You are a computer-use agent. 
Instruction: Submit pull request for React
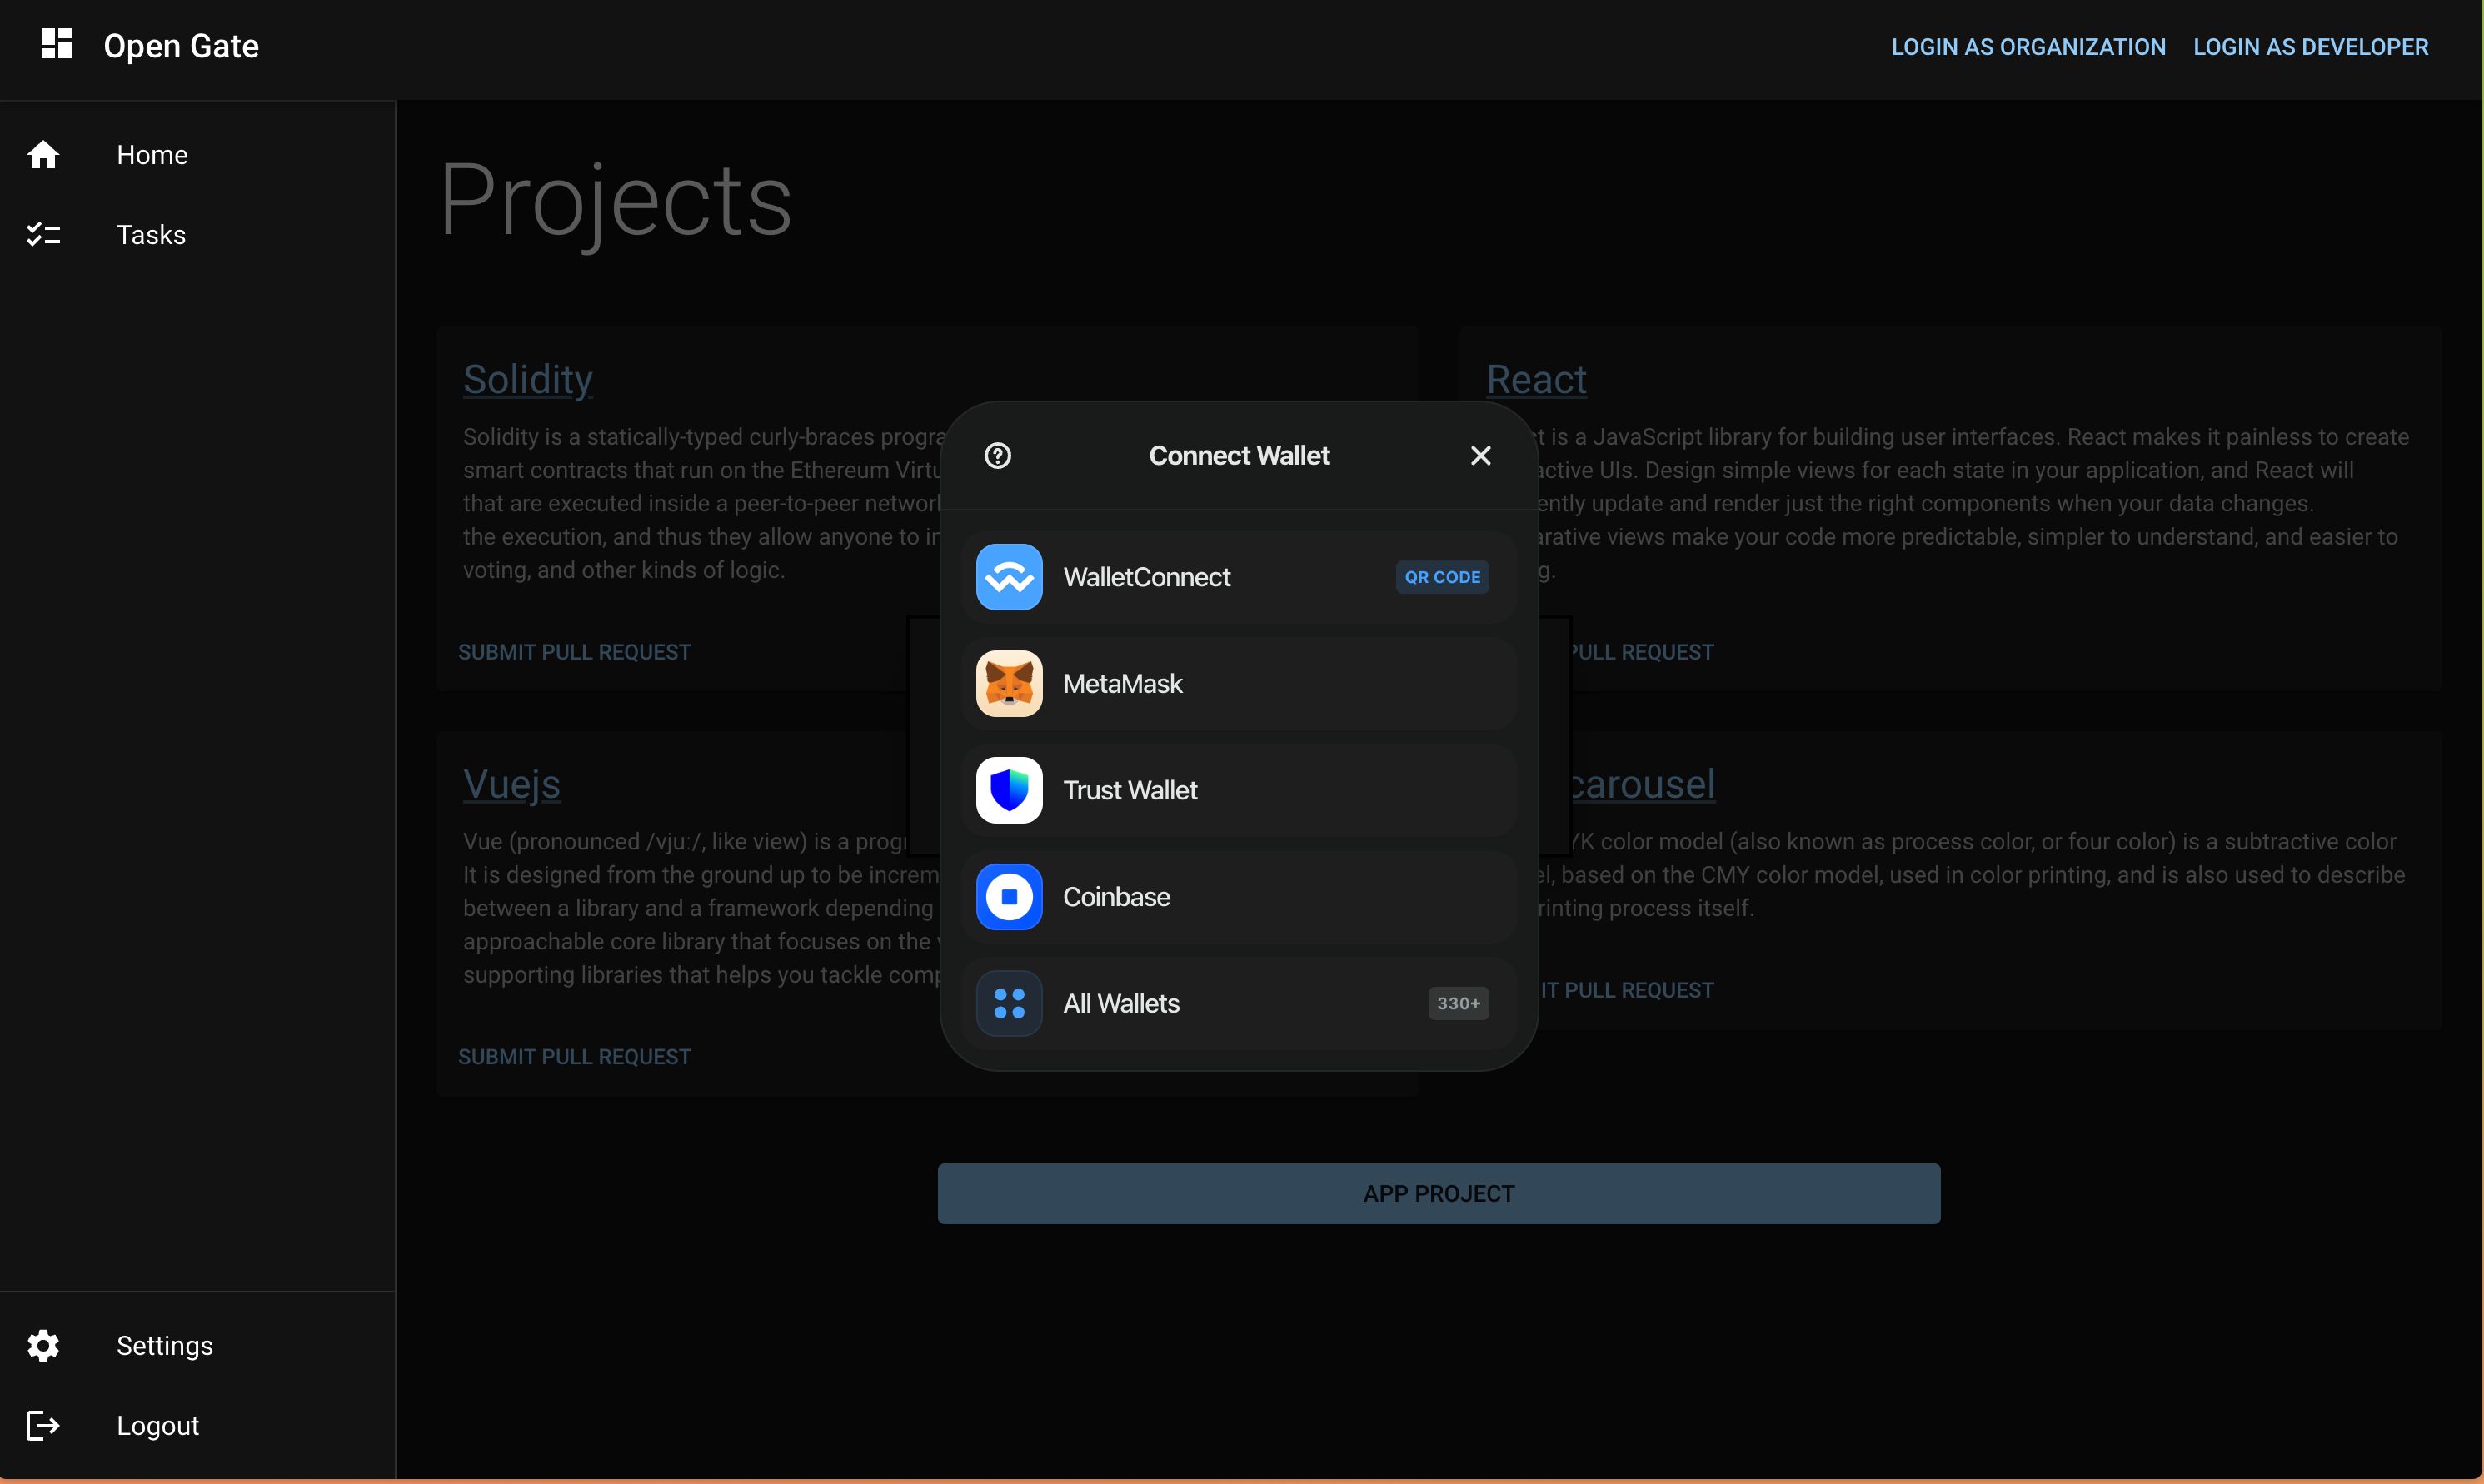pos(1641,652)
